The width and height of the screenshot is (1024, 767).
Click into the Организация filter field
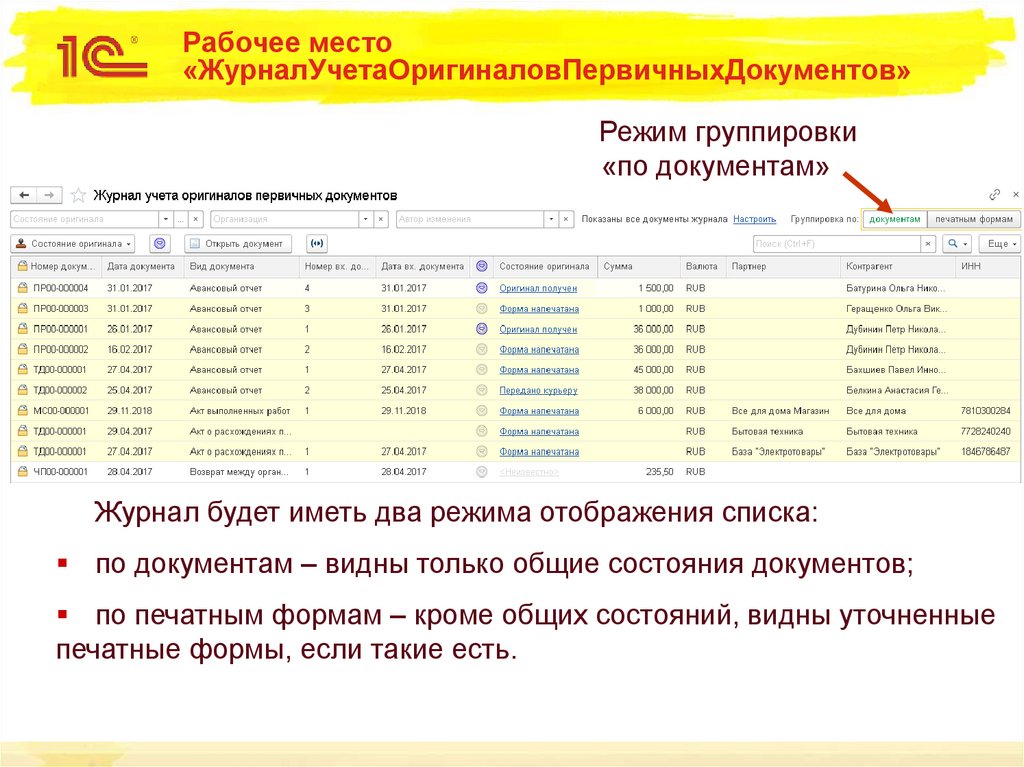coord(285,219)
